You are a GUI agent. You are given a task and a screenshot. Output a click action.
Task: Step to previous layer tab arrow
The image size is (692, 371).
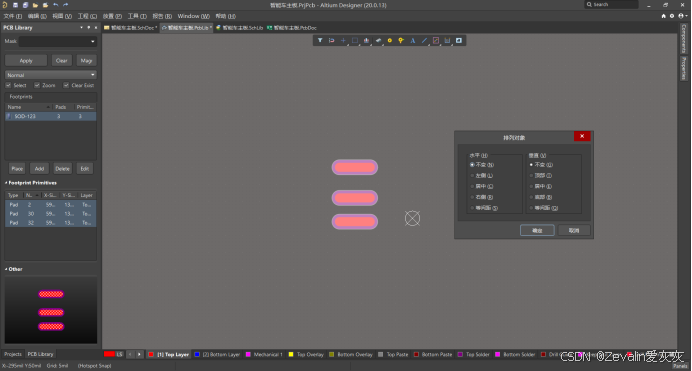click(x=130, y=354)
